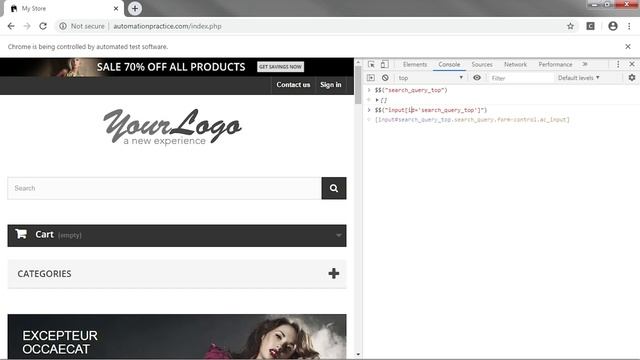The height and width of the screenshot is (360, 640).
Task: Open DevTools customize three-dot menu
Action: click(618, 64)
